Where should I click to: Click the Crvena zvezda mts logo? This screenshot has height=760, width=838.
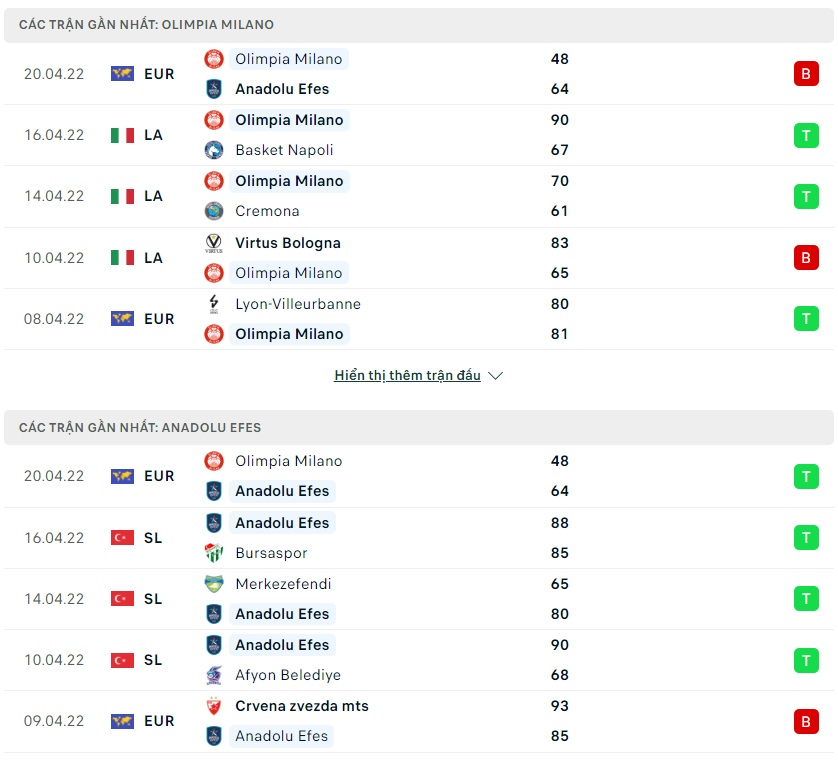(x=214, y=706)
